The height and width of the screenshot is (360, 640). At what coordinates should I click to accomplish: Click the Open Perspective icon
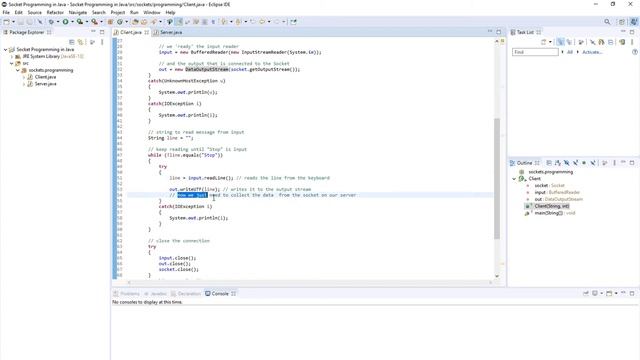click(622, 22)
